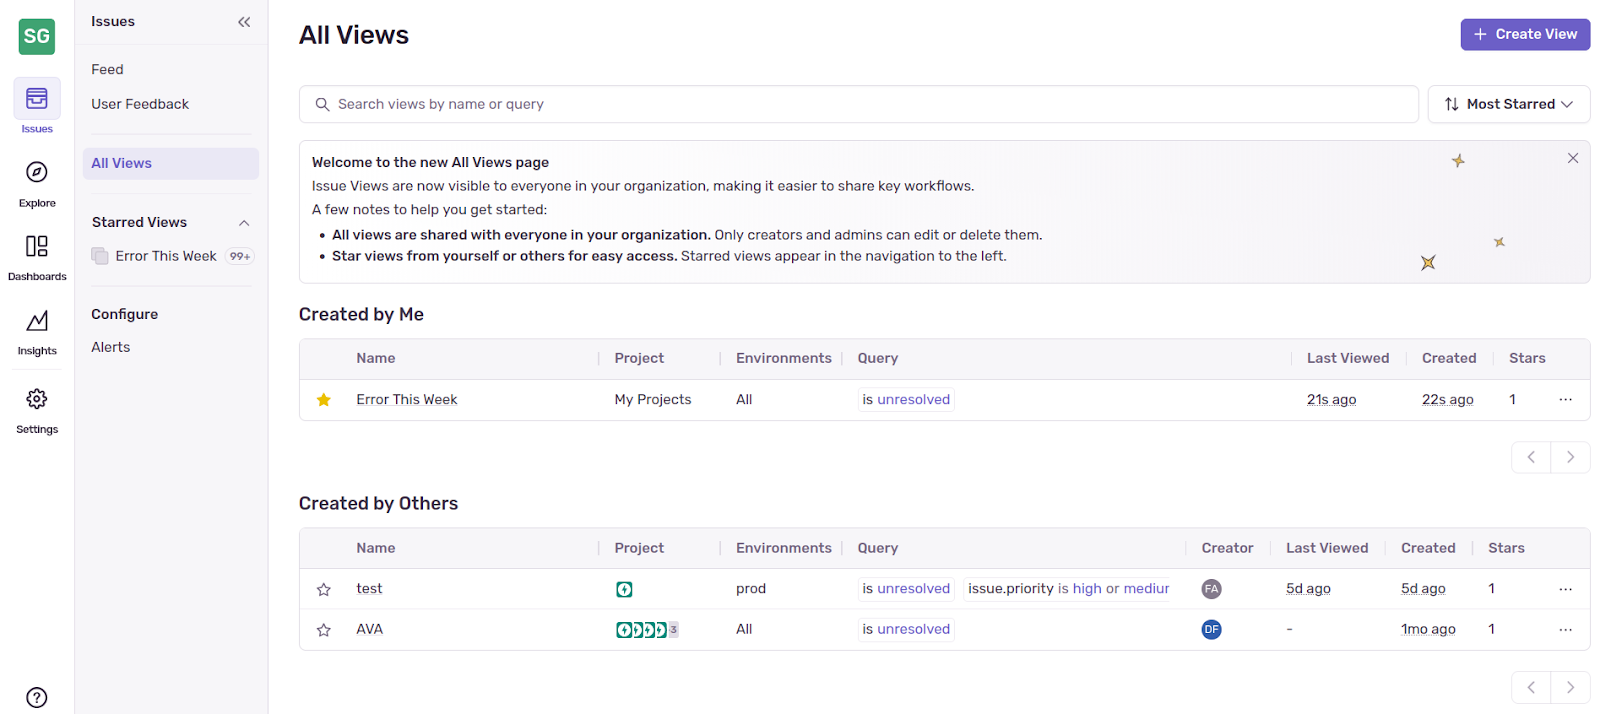
Task: Collapse the Starred Views section
Action: tap(244, 223)
